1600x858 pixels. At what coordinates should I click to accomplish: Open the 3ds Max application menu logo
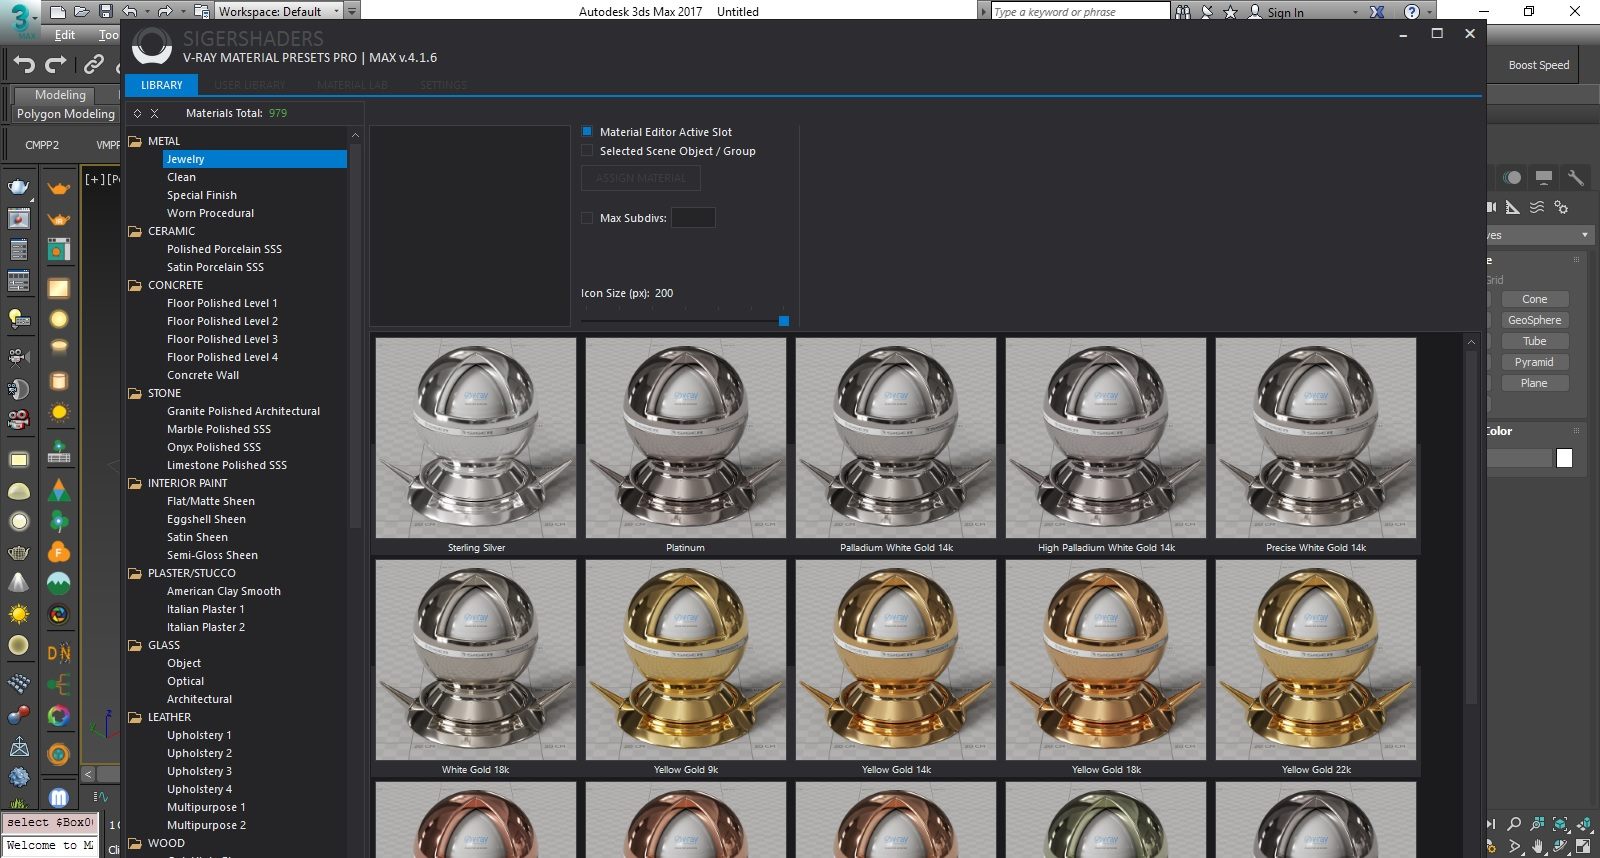[x=19, y=20]
